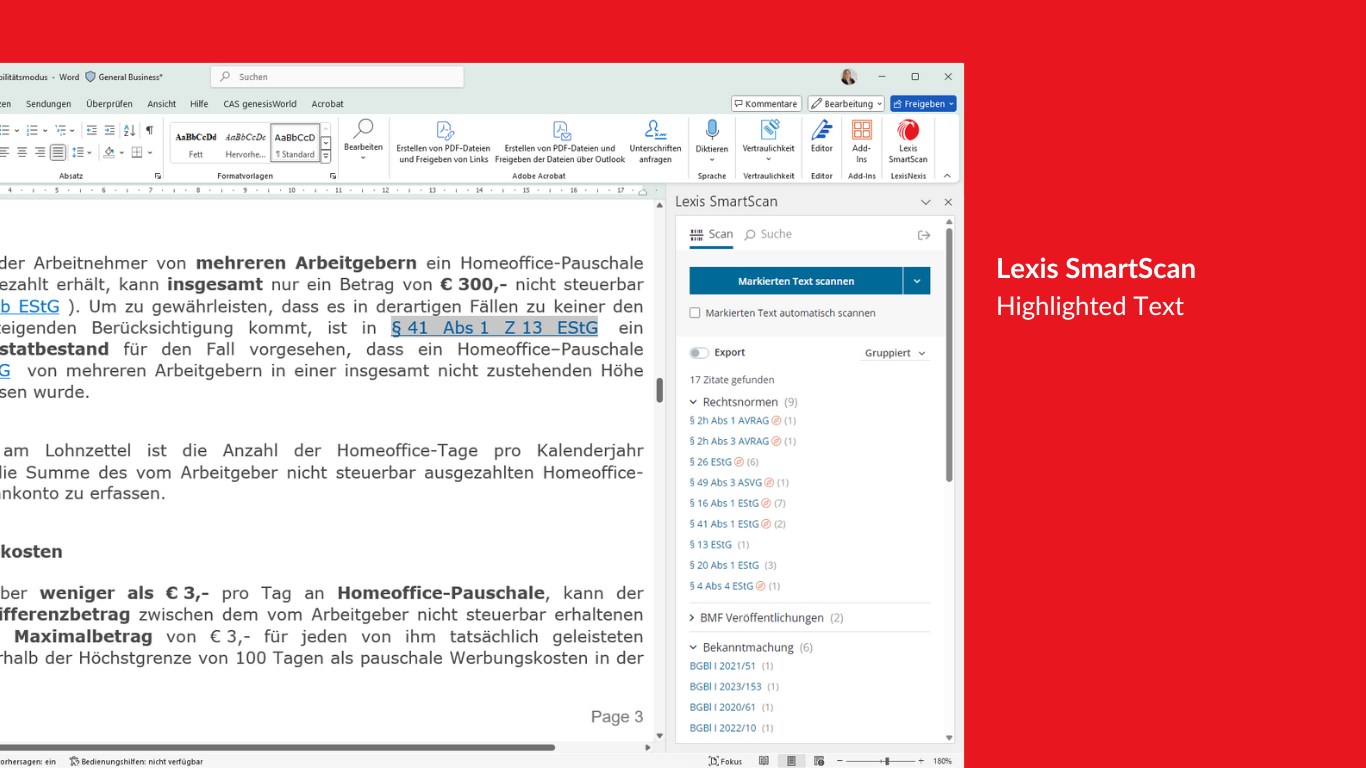1366x768 pixels.
Task: Open line spacing options
Action: tap(81, 152)
